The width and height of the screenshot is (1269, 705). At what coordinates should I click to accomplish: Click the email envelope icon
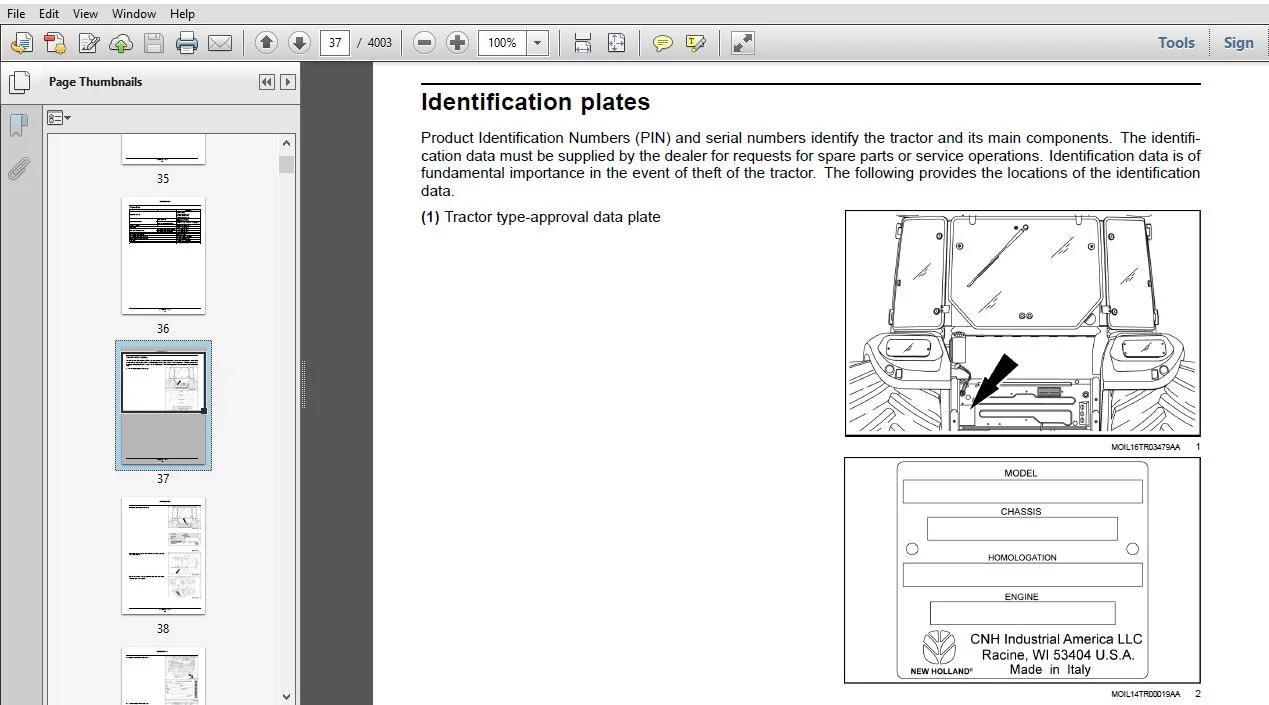[220, 43]
